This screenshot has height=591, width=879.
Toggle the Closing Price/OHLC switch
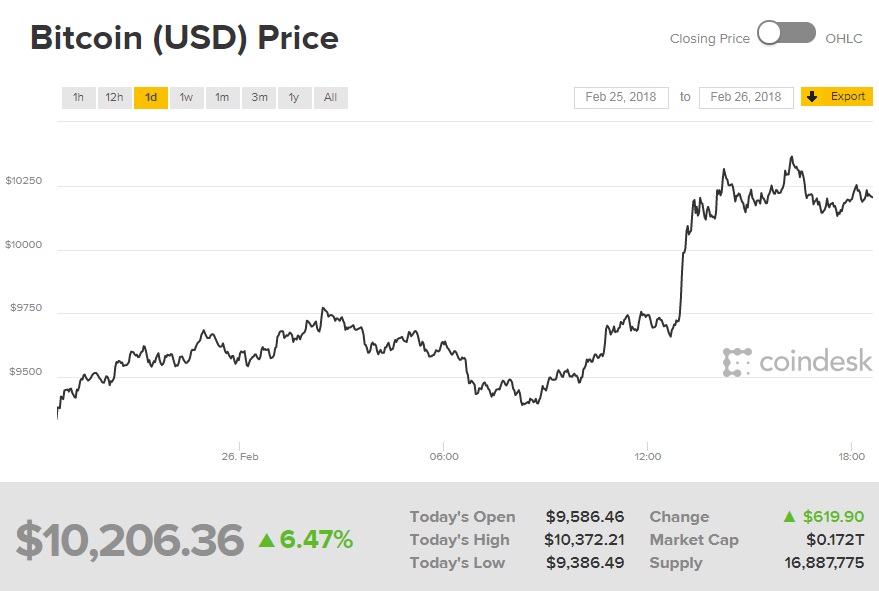[x=786, y=34]
